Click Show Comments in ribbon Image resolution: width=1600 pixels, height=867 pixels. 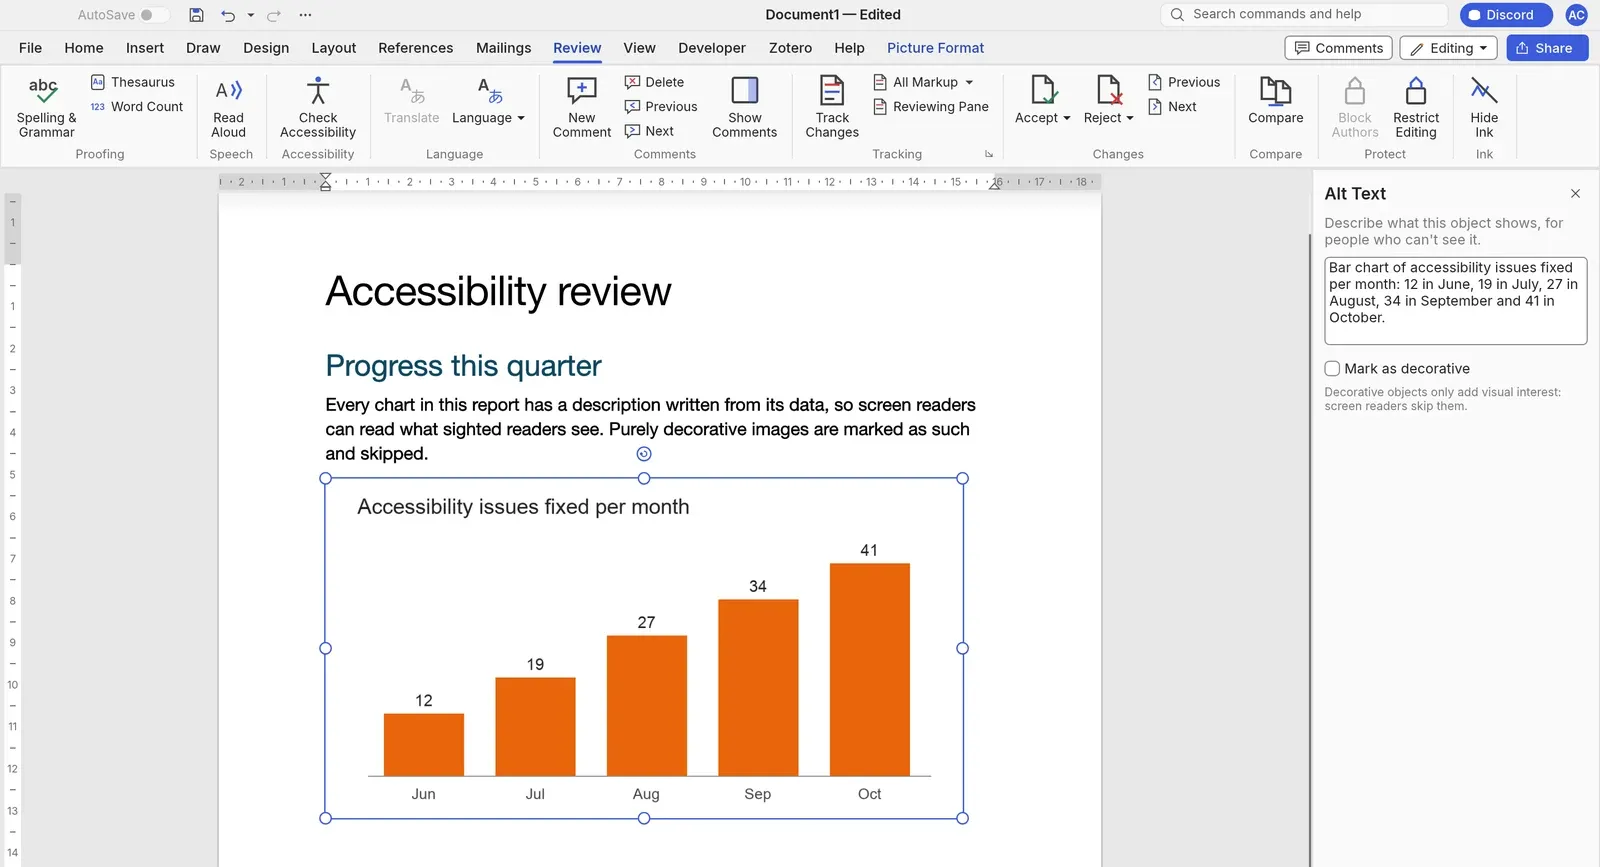coord(745,108)
